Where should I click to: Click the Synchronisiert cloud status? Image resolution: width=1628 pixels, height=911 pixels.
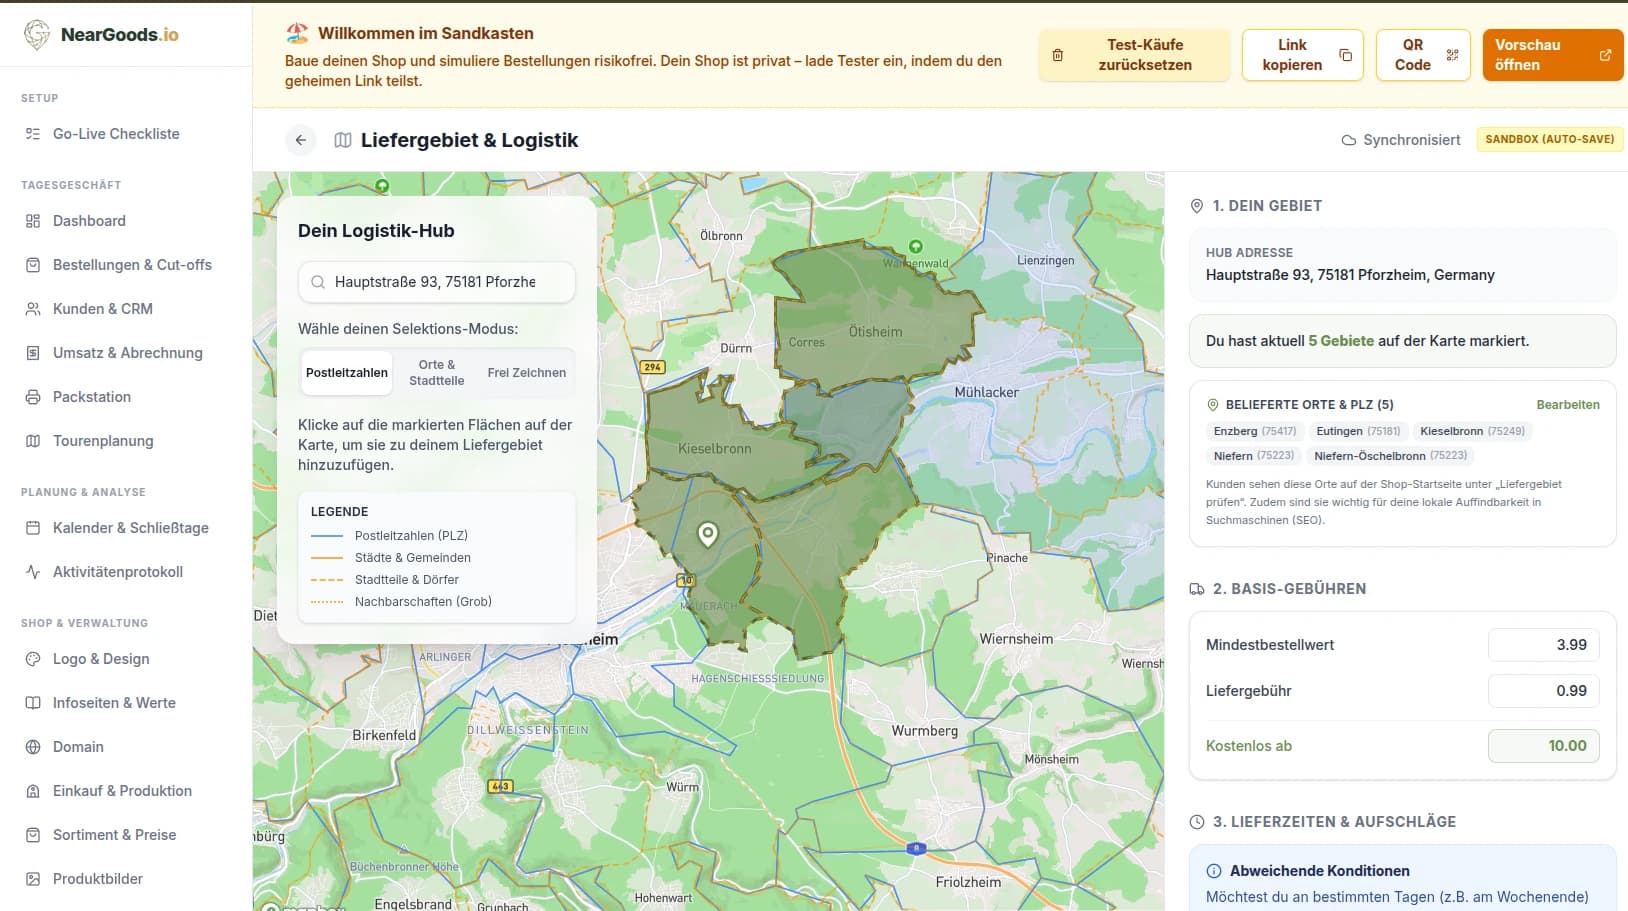point(1401,140)
